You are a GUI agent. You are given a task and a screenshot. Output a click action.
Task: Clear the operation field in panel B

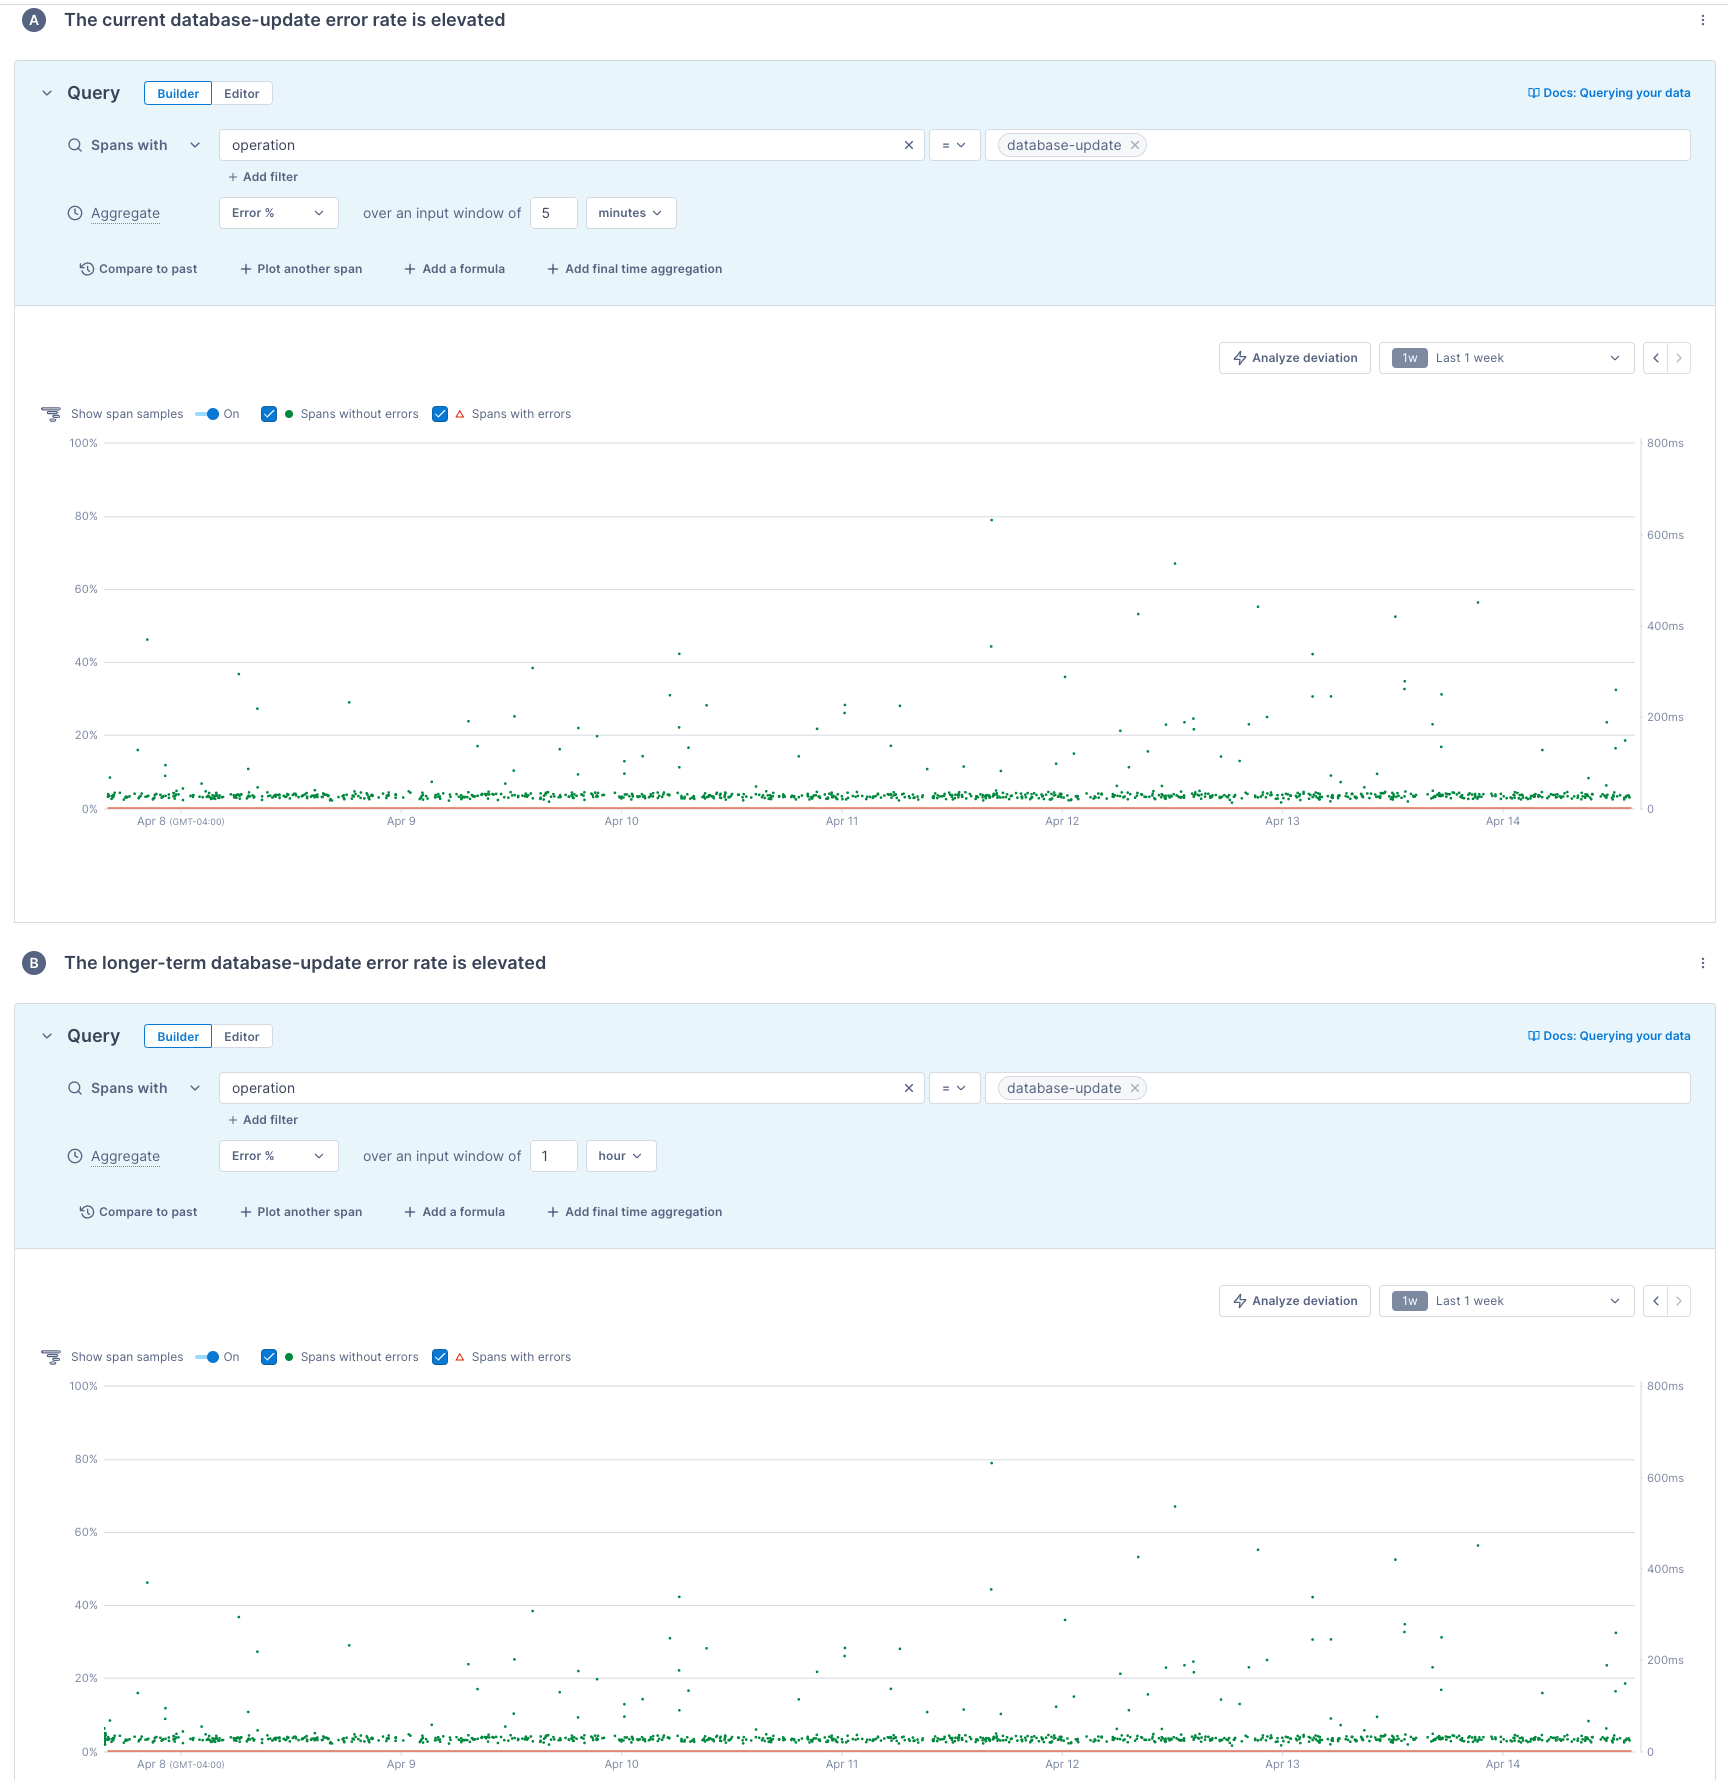908,1088
